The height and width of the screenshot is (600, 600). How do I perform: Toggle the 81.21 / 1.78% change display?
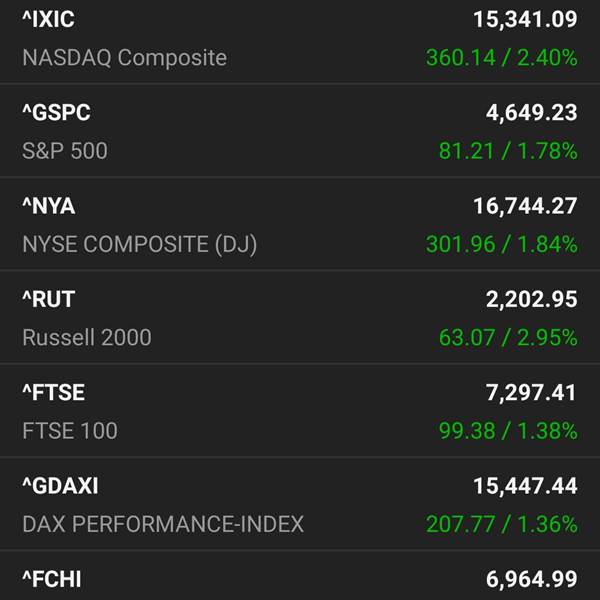click(508, 151)
